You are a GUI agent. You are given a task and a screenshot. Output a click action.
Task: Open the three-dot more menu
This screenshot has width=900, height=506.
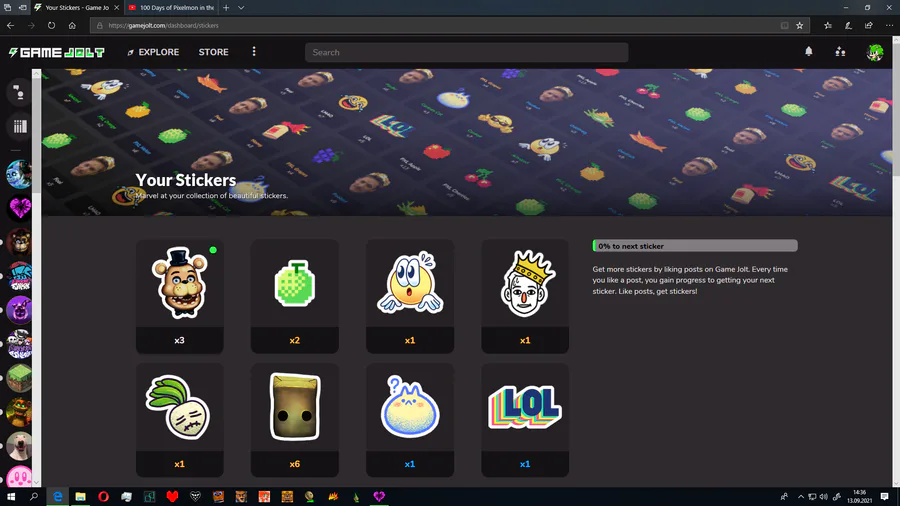254,52
